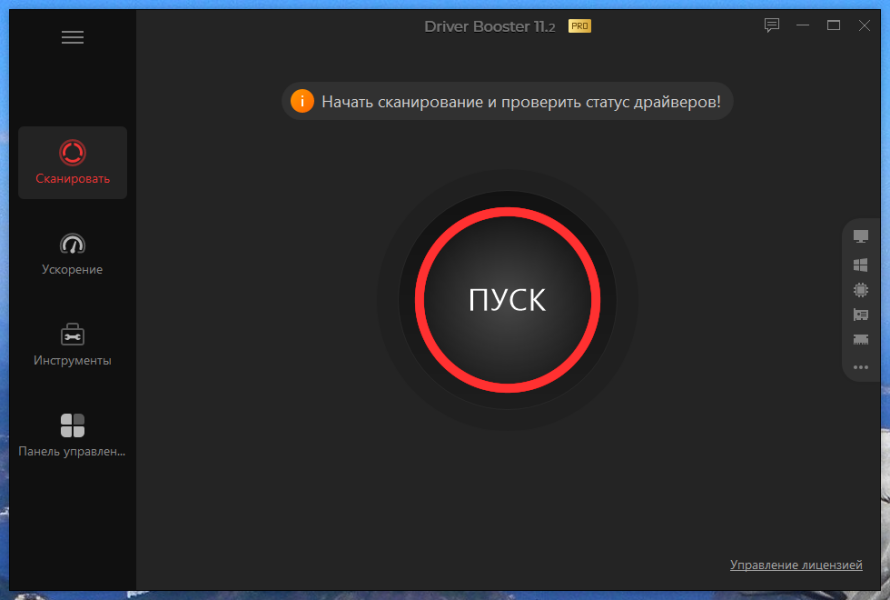
Task: Show monitor device info icon
Action: click(x=860, y=236)
